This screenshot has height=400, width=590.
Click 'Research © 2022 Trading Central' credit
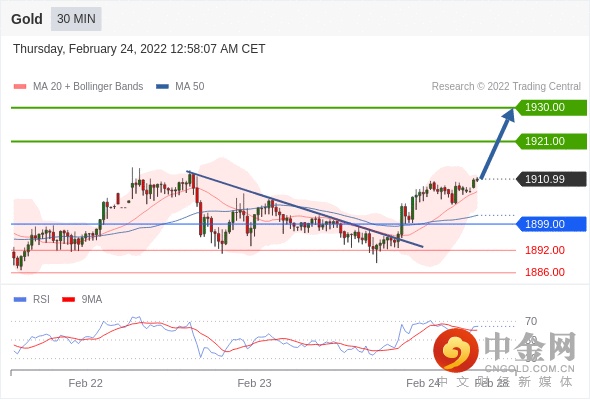[x=506, y=87]
